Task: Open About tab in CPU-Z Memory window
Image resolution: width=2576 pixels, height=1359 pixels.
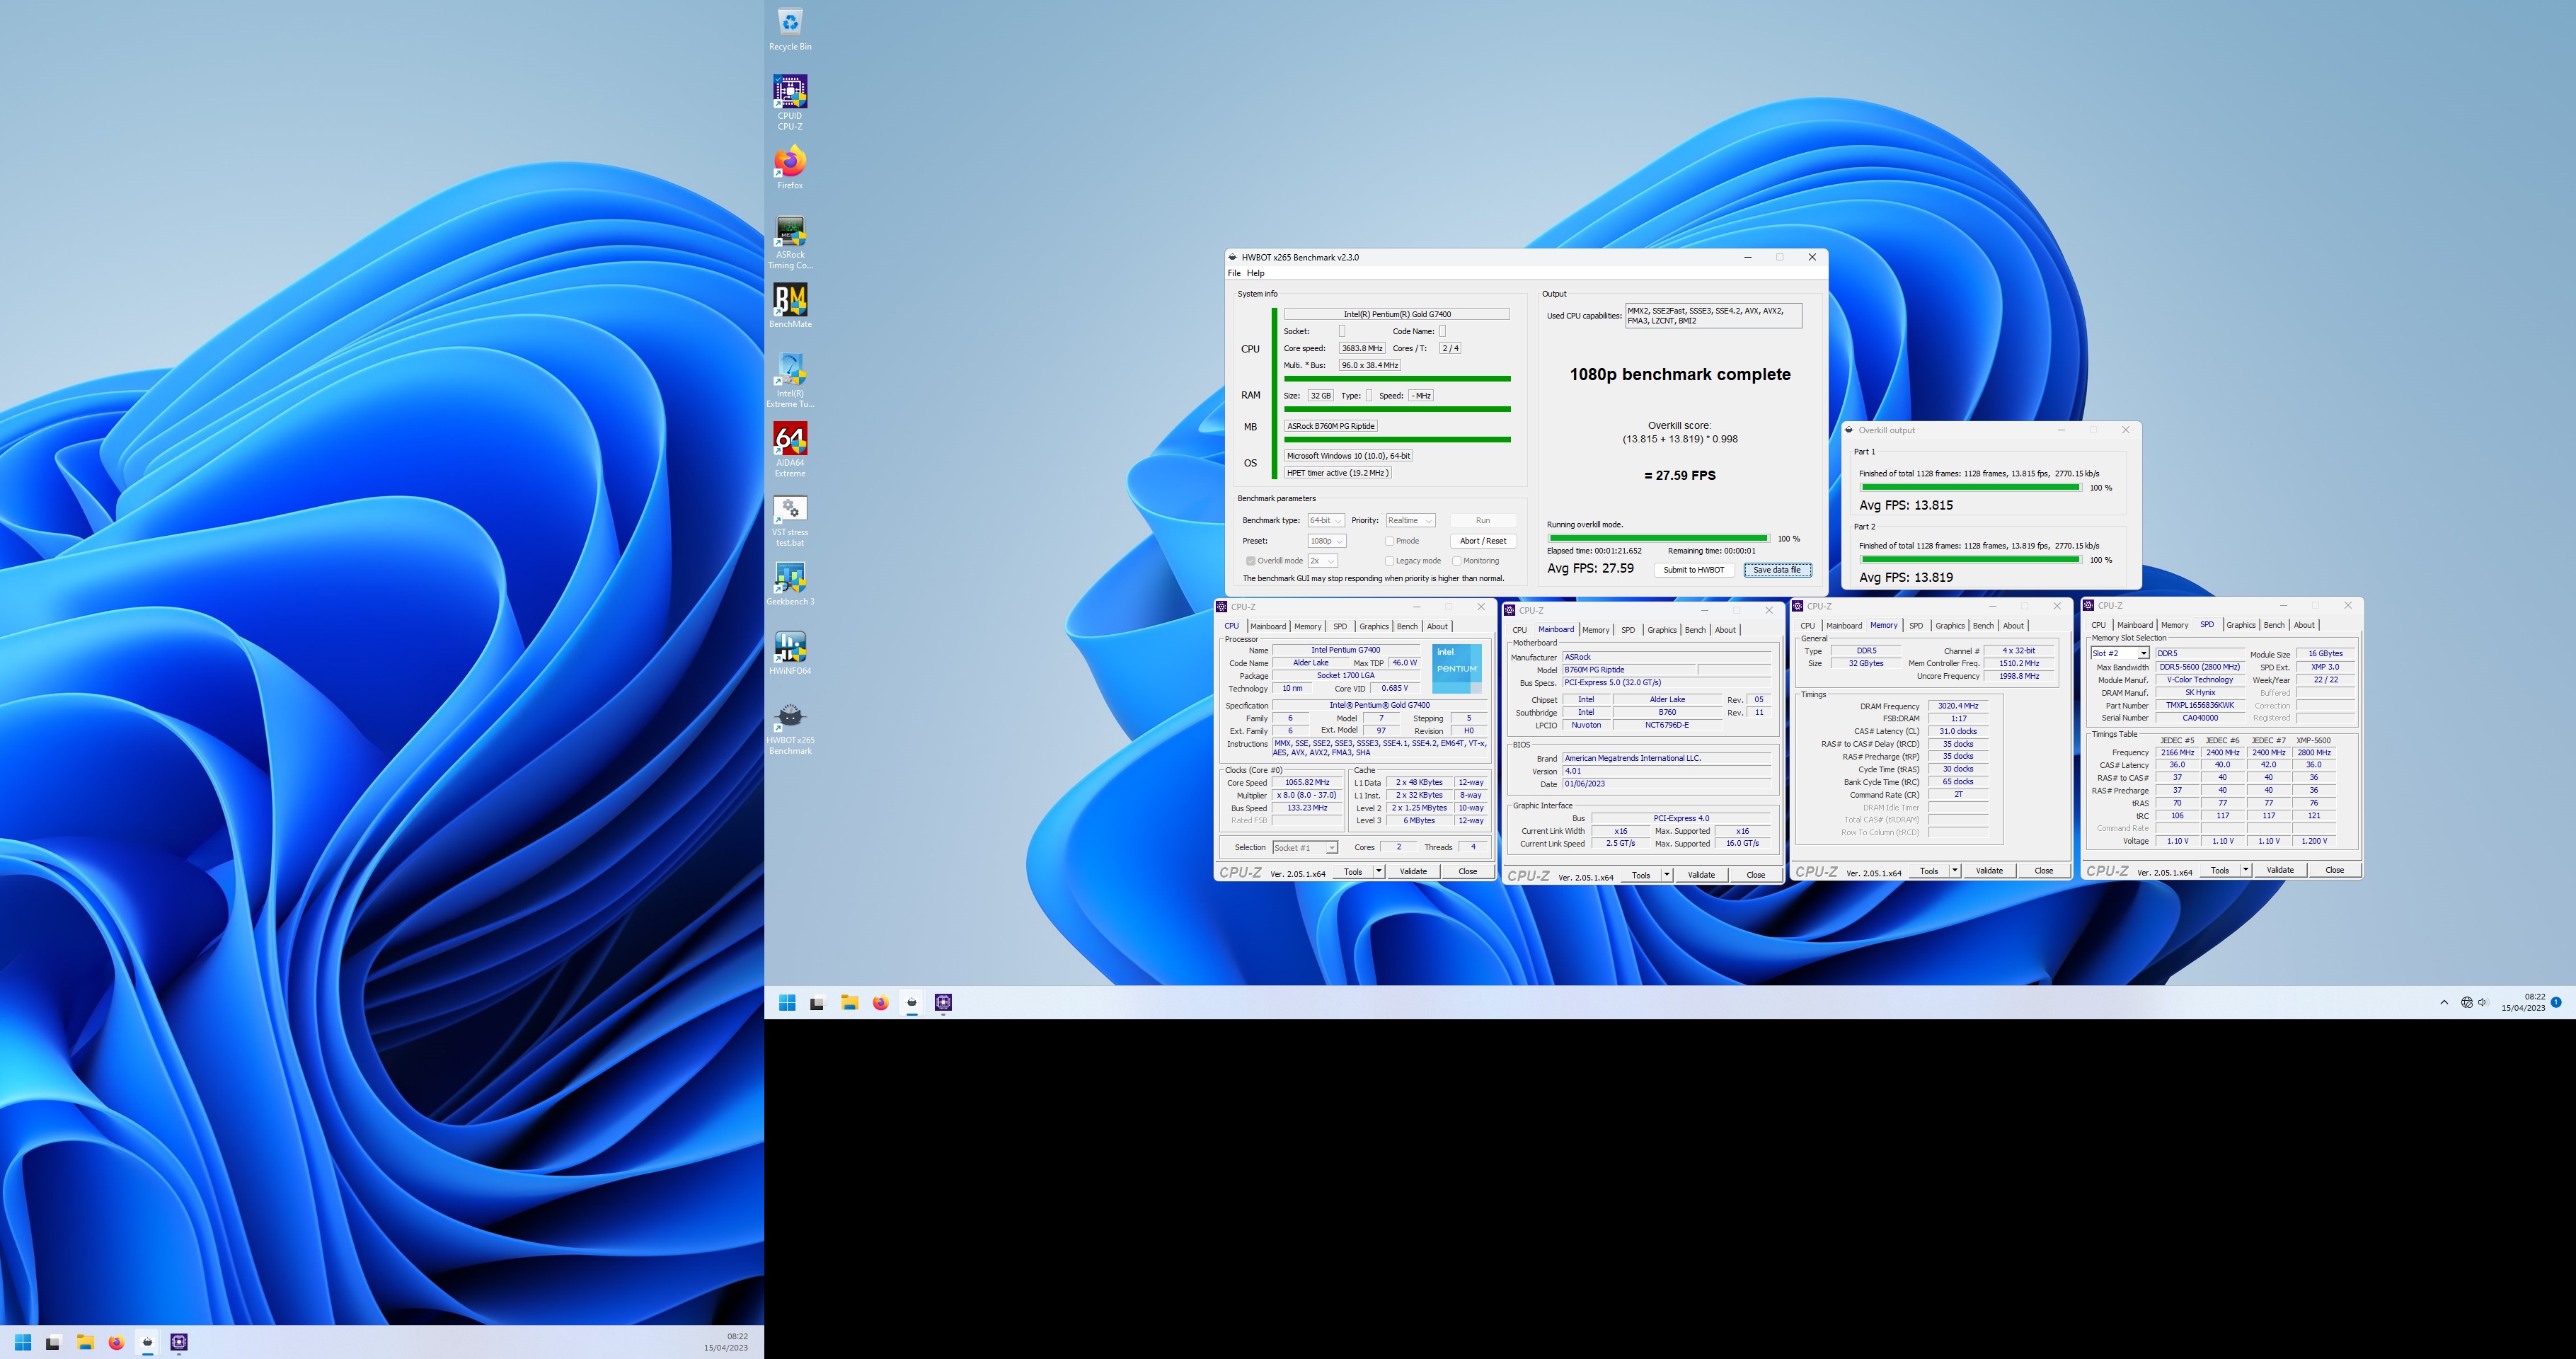Action: (2013, 626)
